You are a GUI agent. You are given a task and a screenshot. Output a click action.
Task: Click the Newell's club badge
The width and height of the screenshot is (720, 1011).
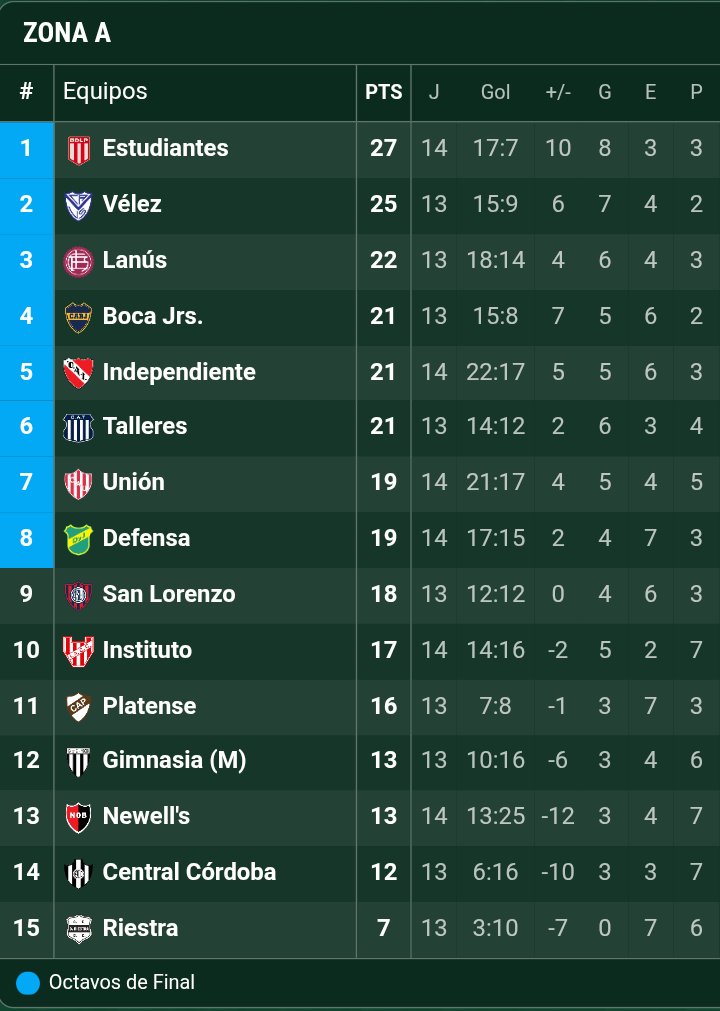coord(78,817)
